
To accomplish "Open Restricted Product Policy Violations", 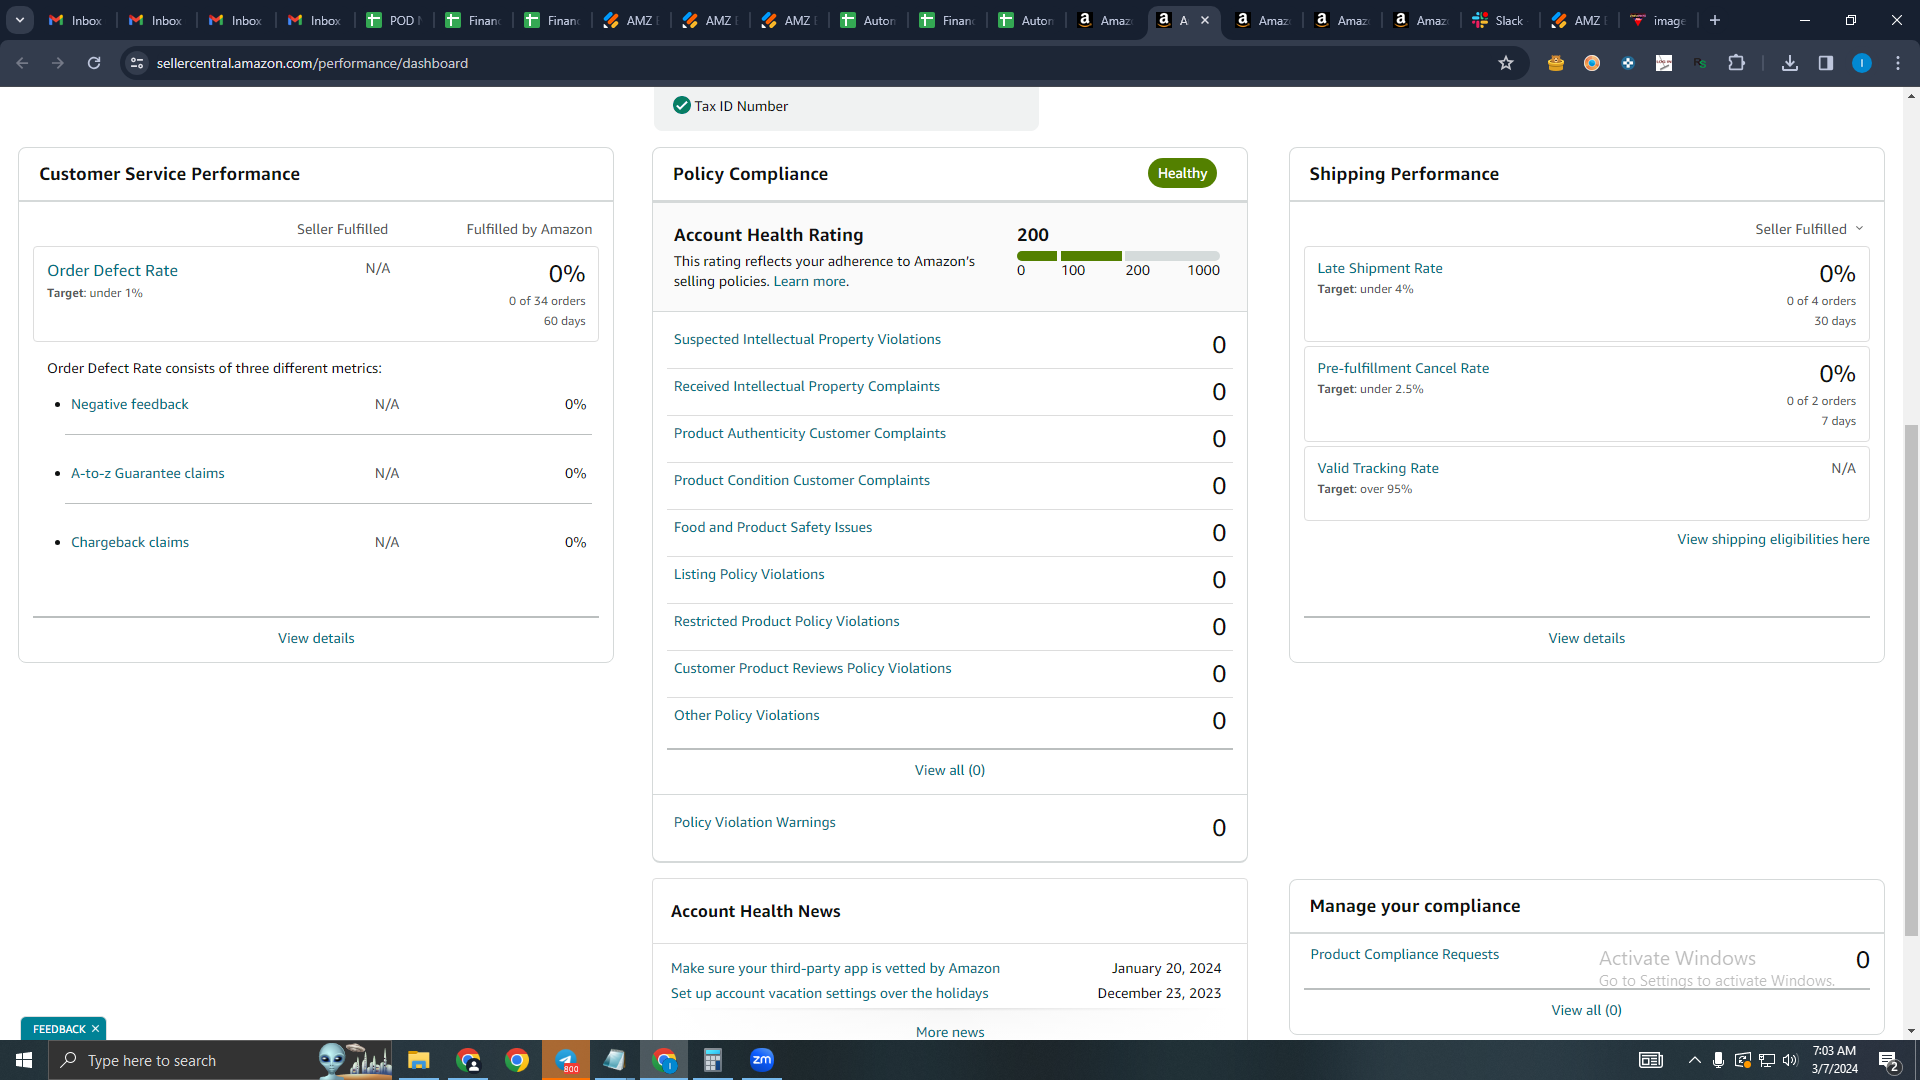I will tap(786, 621).
